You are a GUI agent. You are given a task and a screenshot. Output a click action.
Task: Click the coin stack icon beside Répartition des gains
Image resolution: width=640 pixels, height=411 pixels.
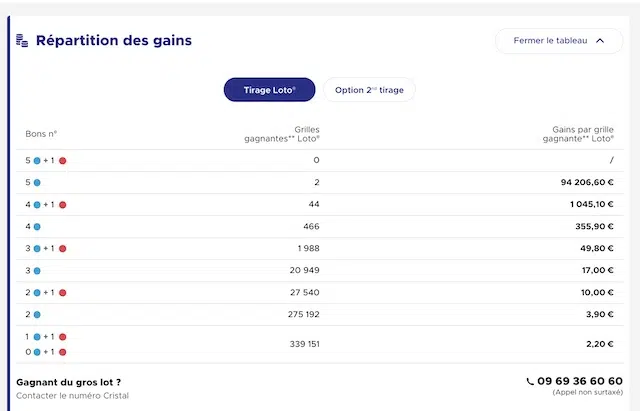22,40
